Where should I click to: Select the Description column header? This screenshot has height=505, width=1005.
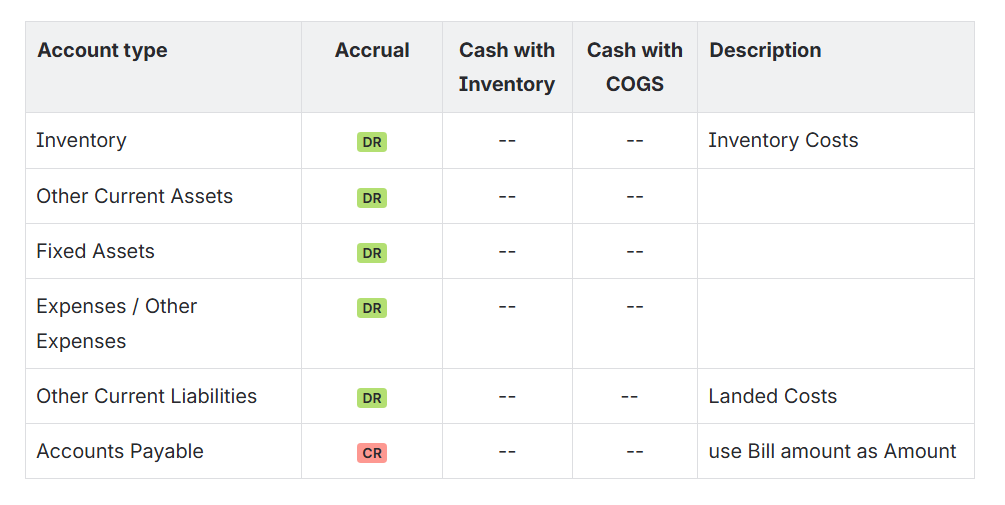click(765, 50)
